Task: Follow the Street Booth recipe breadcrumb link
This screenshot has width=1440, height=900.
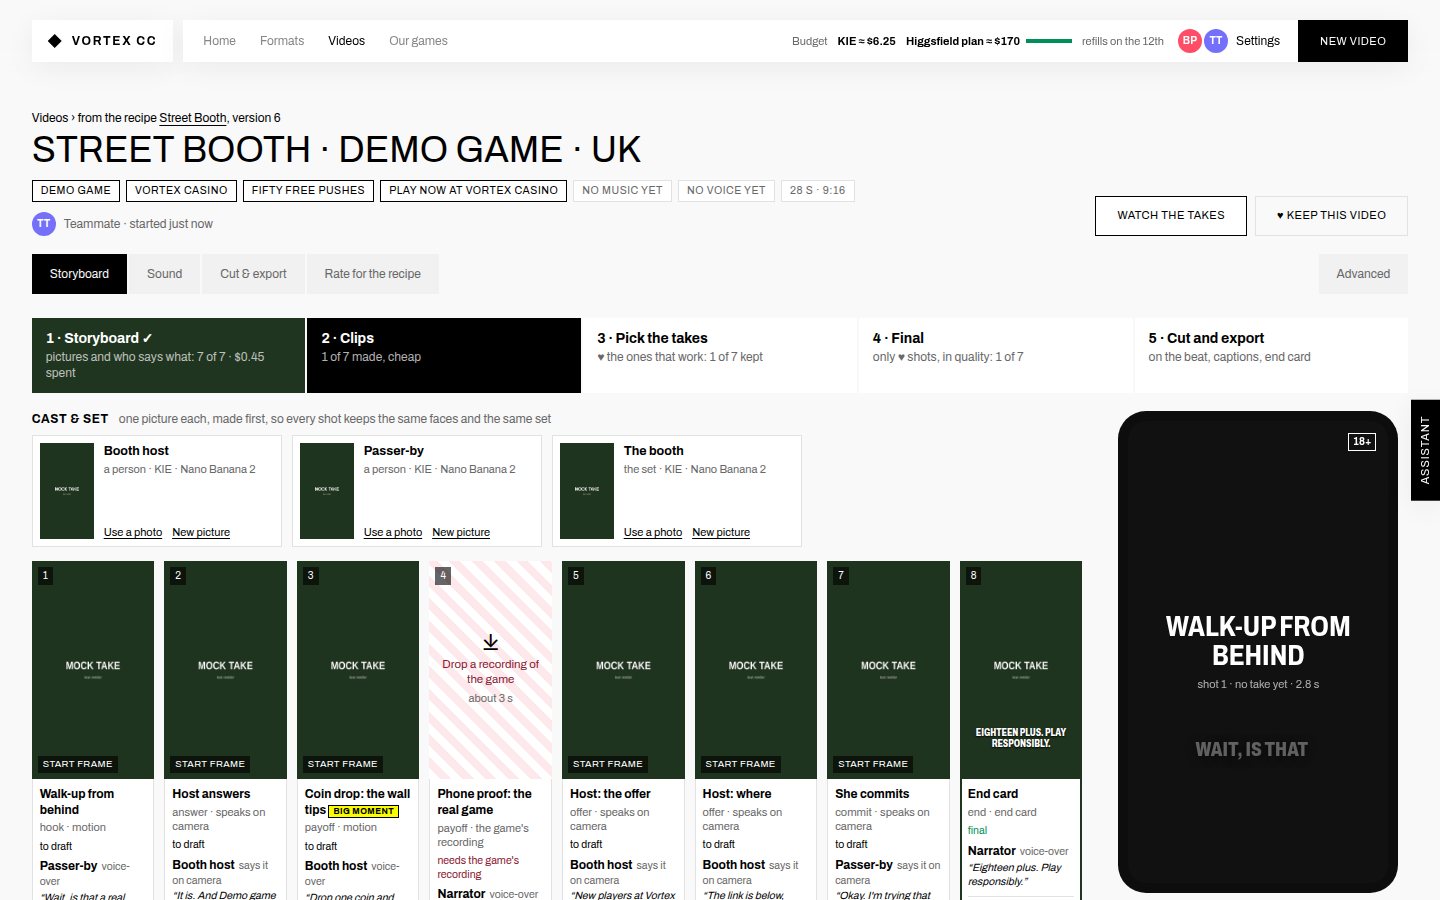Action: pos(193,118)
